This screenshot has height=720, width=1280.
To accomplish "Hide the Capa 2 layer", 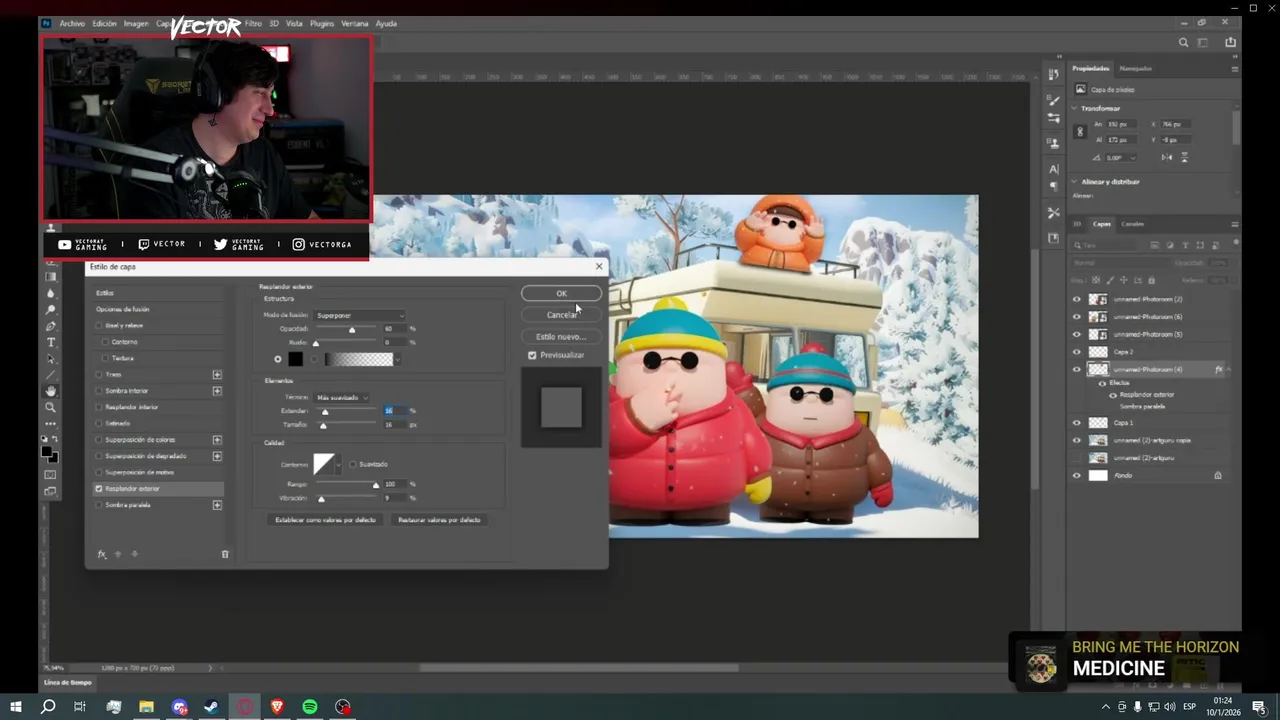I will (1077, 352).
